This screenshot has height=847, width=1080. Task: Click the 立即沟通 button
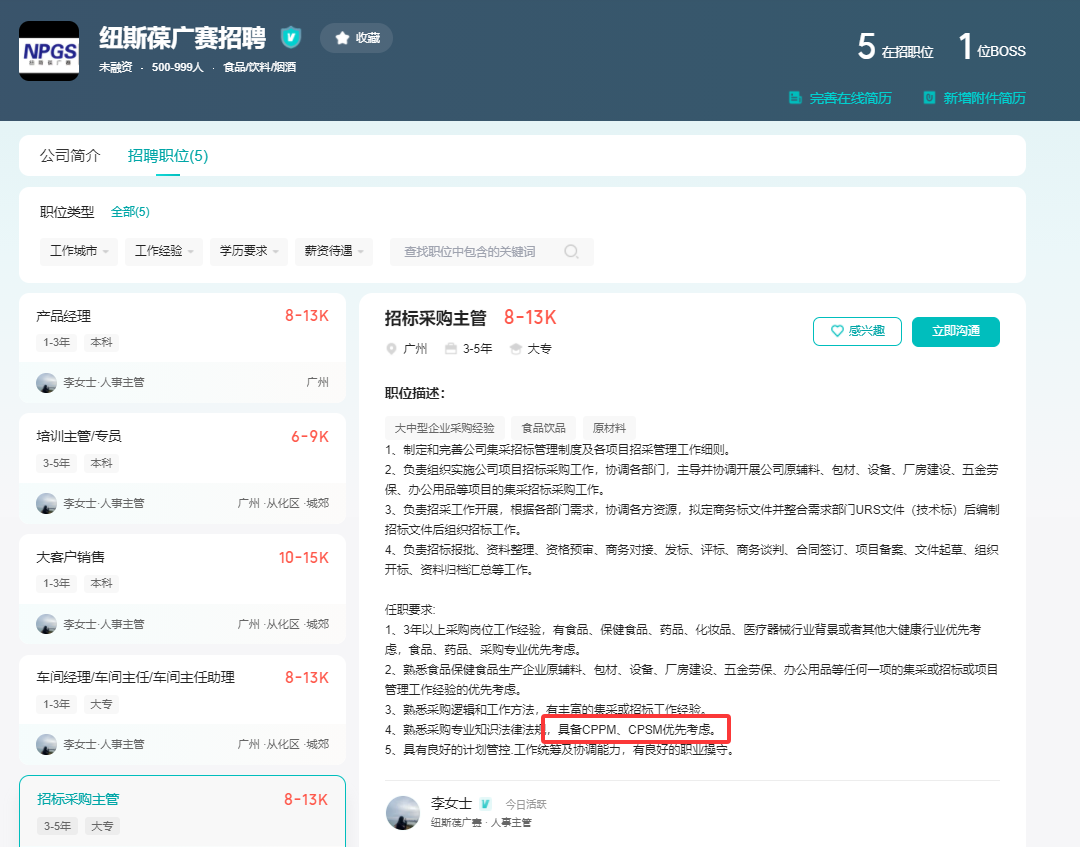coord(955,331)
